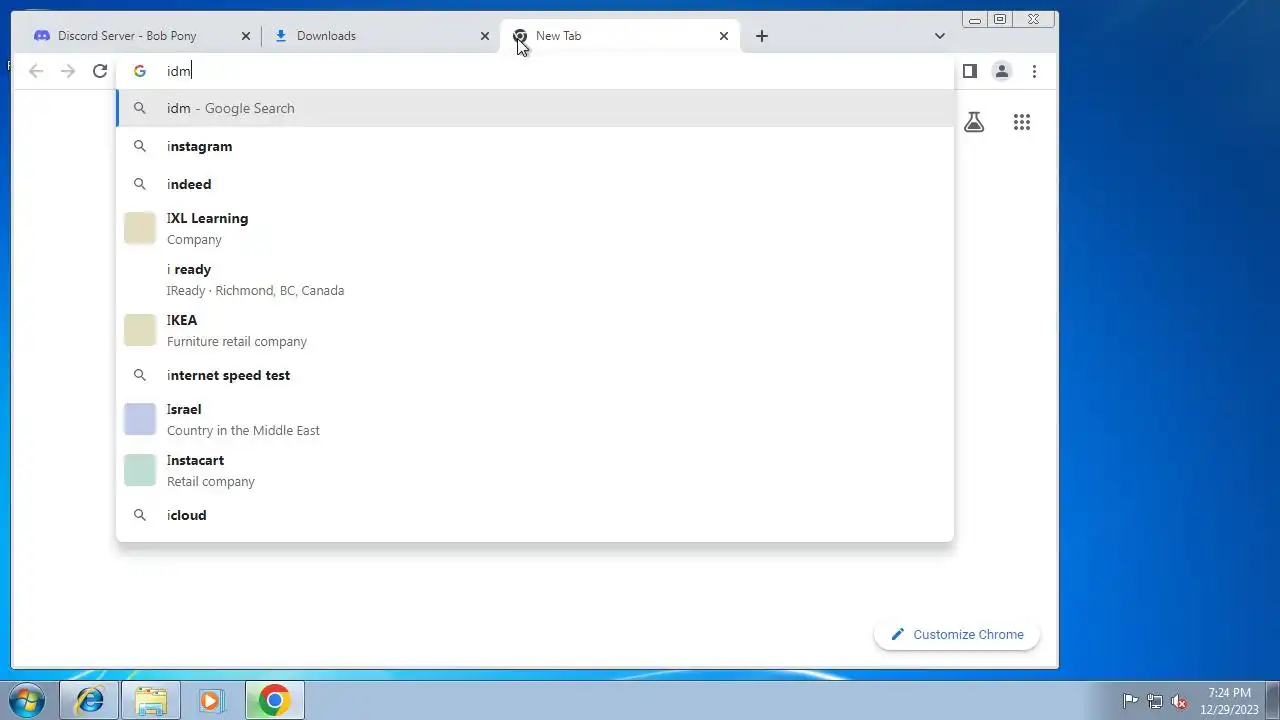Open the Search Labs flask icon
The image size is (1280, 720).
pyautogui.click(x=974, y=122)
